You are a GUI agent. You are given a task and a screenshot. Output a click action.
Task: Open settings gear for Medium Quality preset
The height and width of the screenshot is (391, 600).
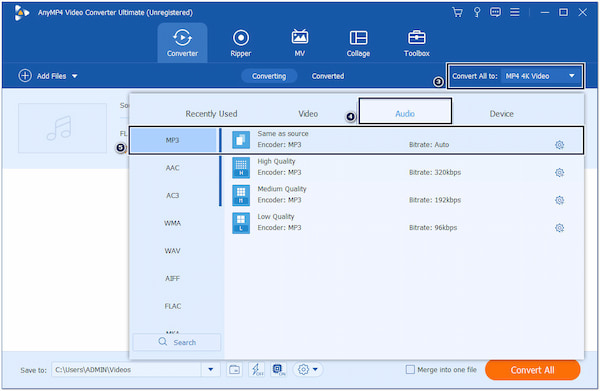point(559,200)
